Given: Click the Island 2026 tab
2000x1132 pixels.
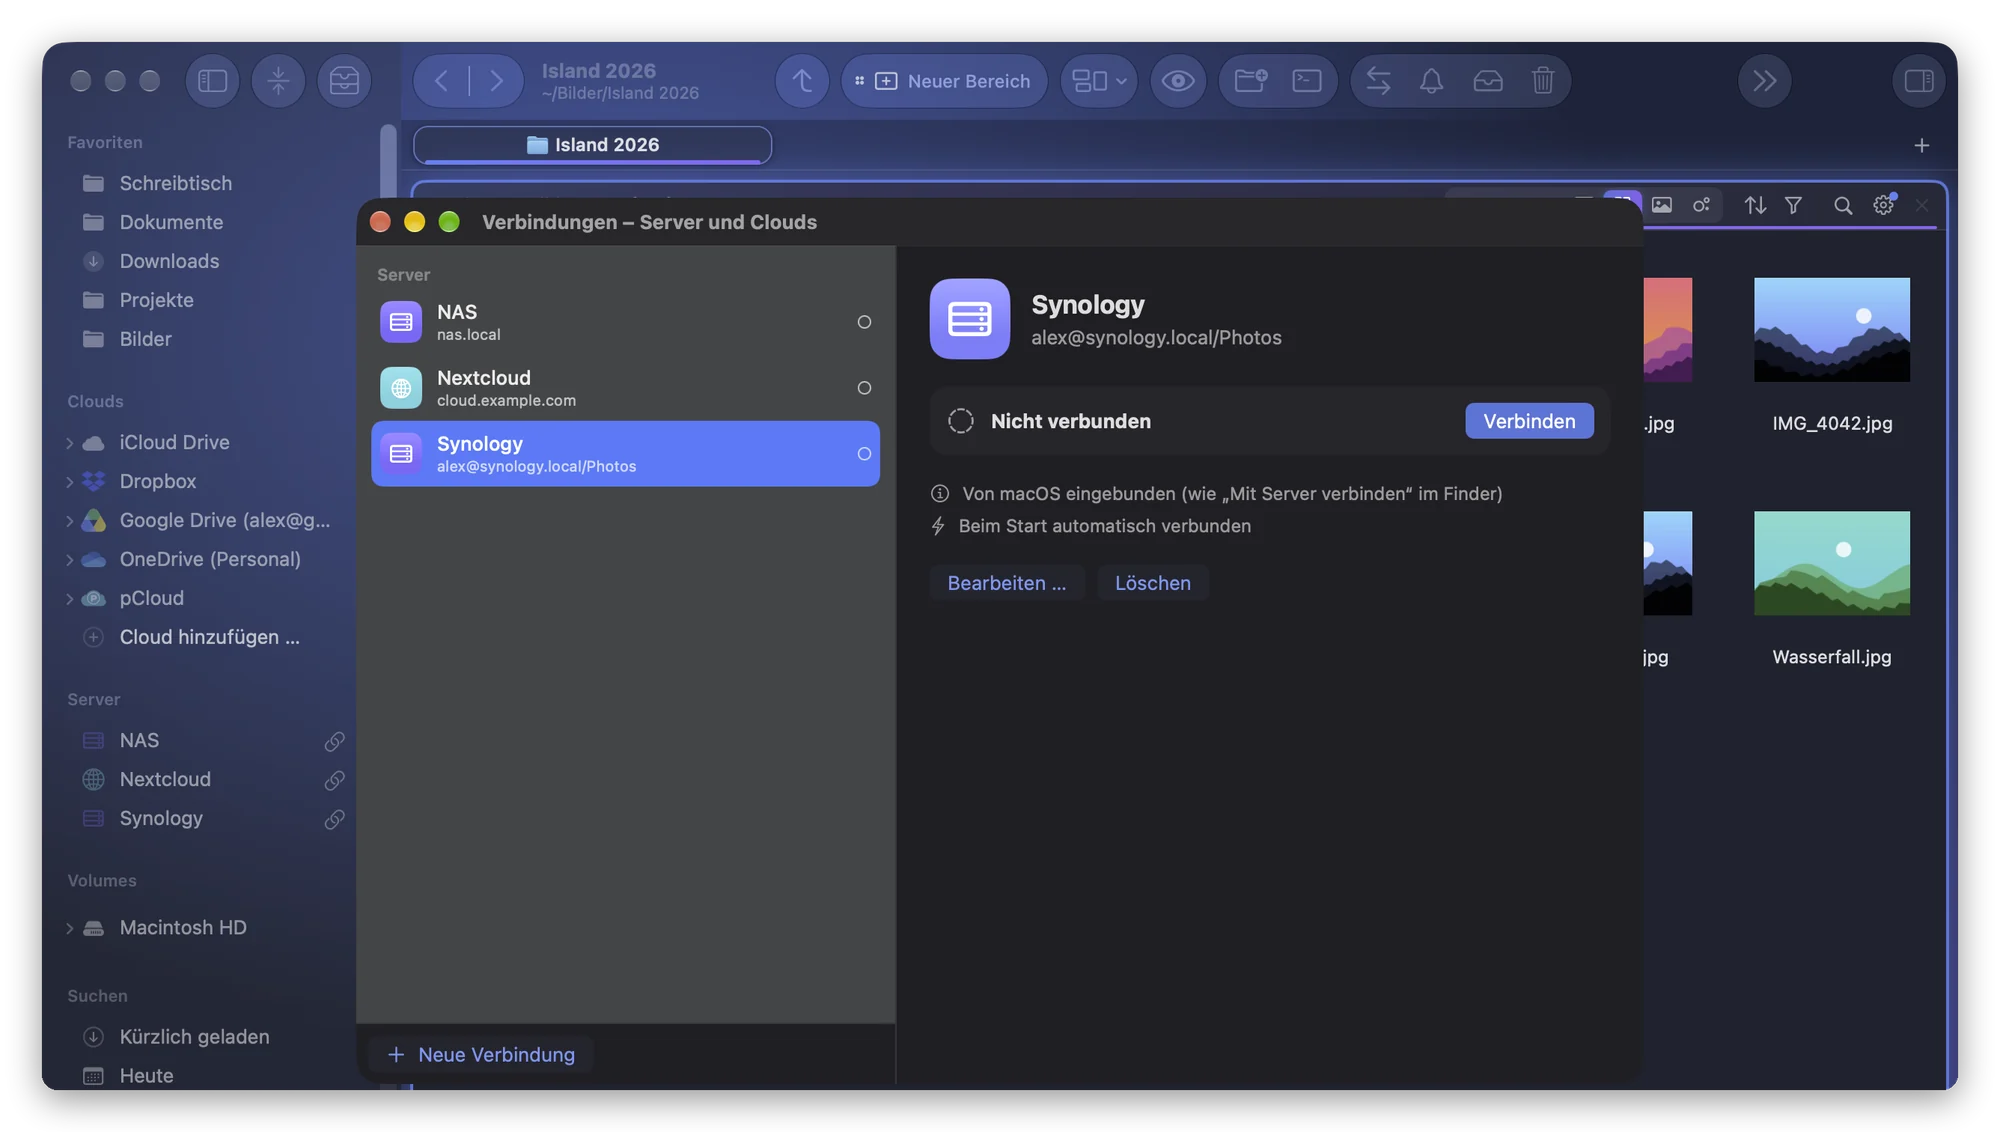Looking at the screenshot, I should click(x=592, y=145).
